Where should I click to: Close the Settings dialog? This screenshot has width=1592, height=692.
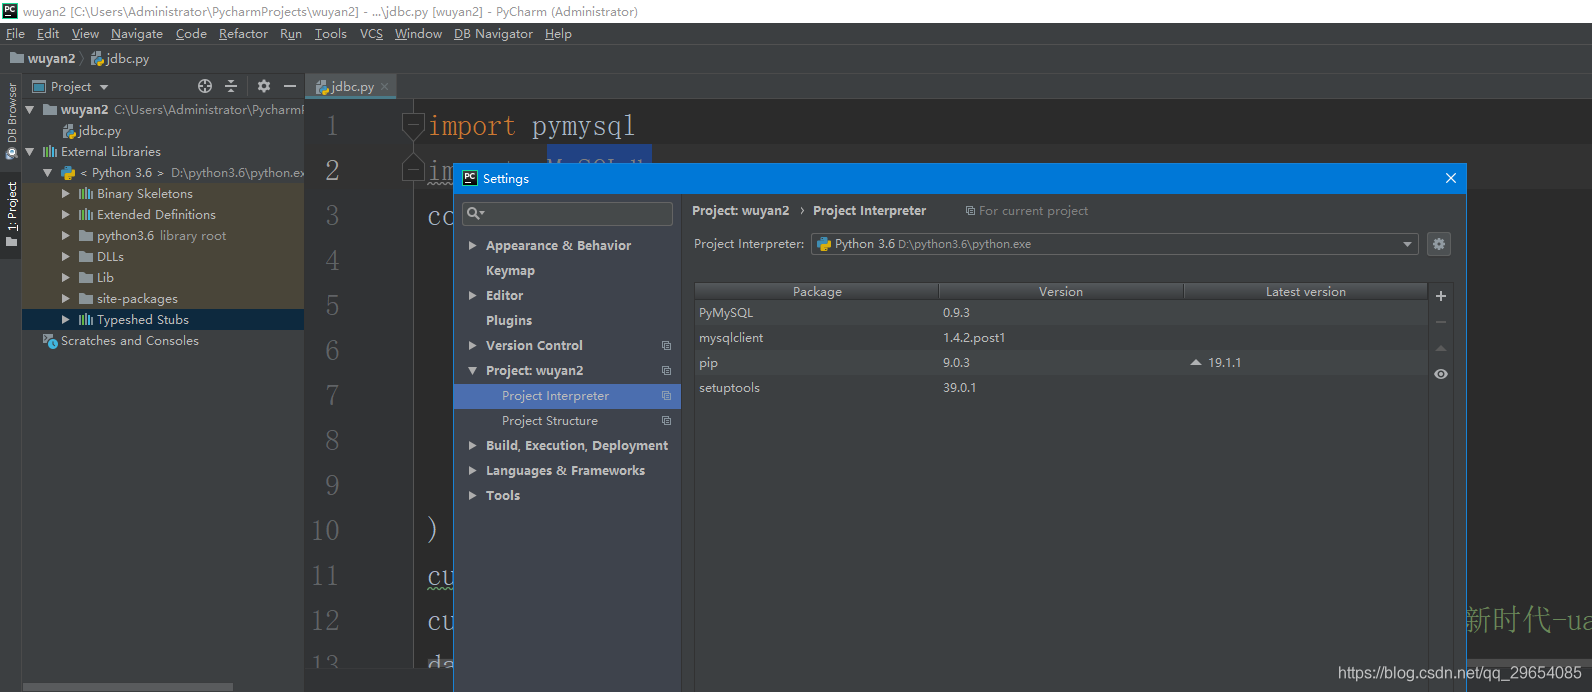tap(1451, 178)
